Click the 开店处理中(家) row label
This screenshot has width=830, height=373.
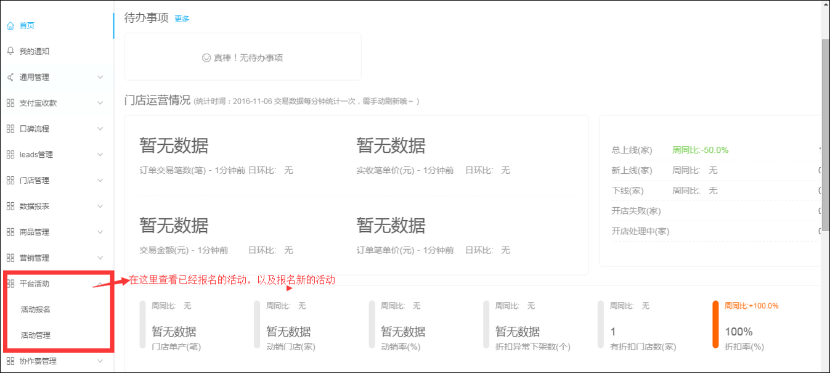click(x=640, y=231)
